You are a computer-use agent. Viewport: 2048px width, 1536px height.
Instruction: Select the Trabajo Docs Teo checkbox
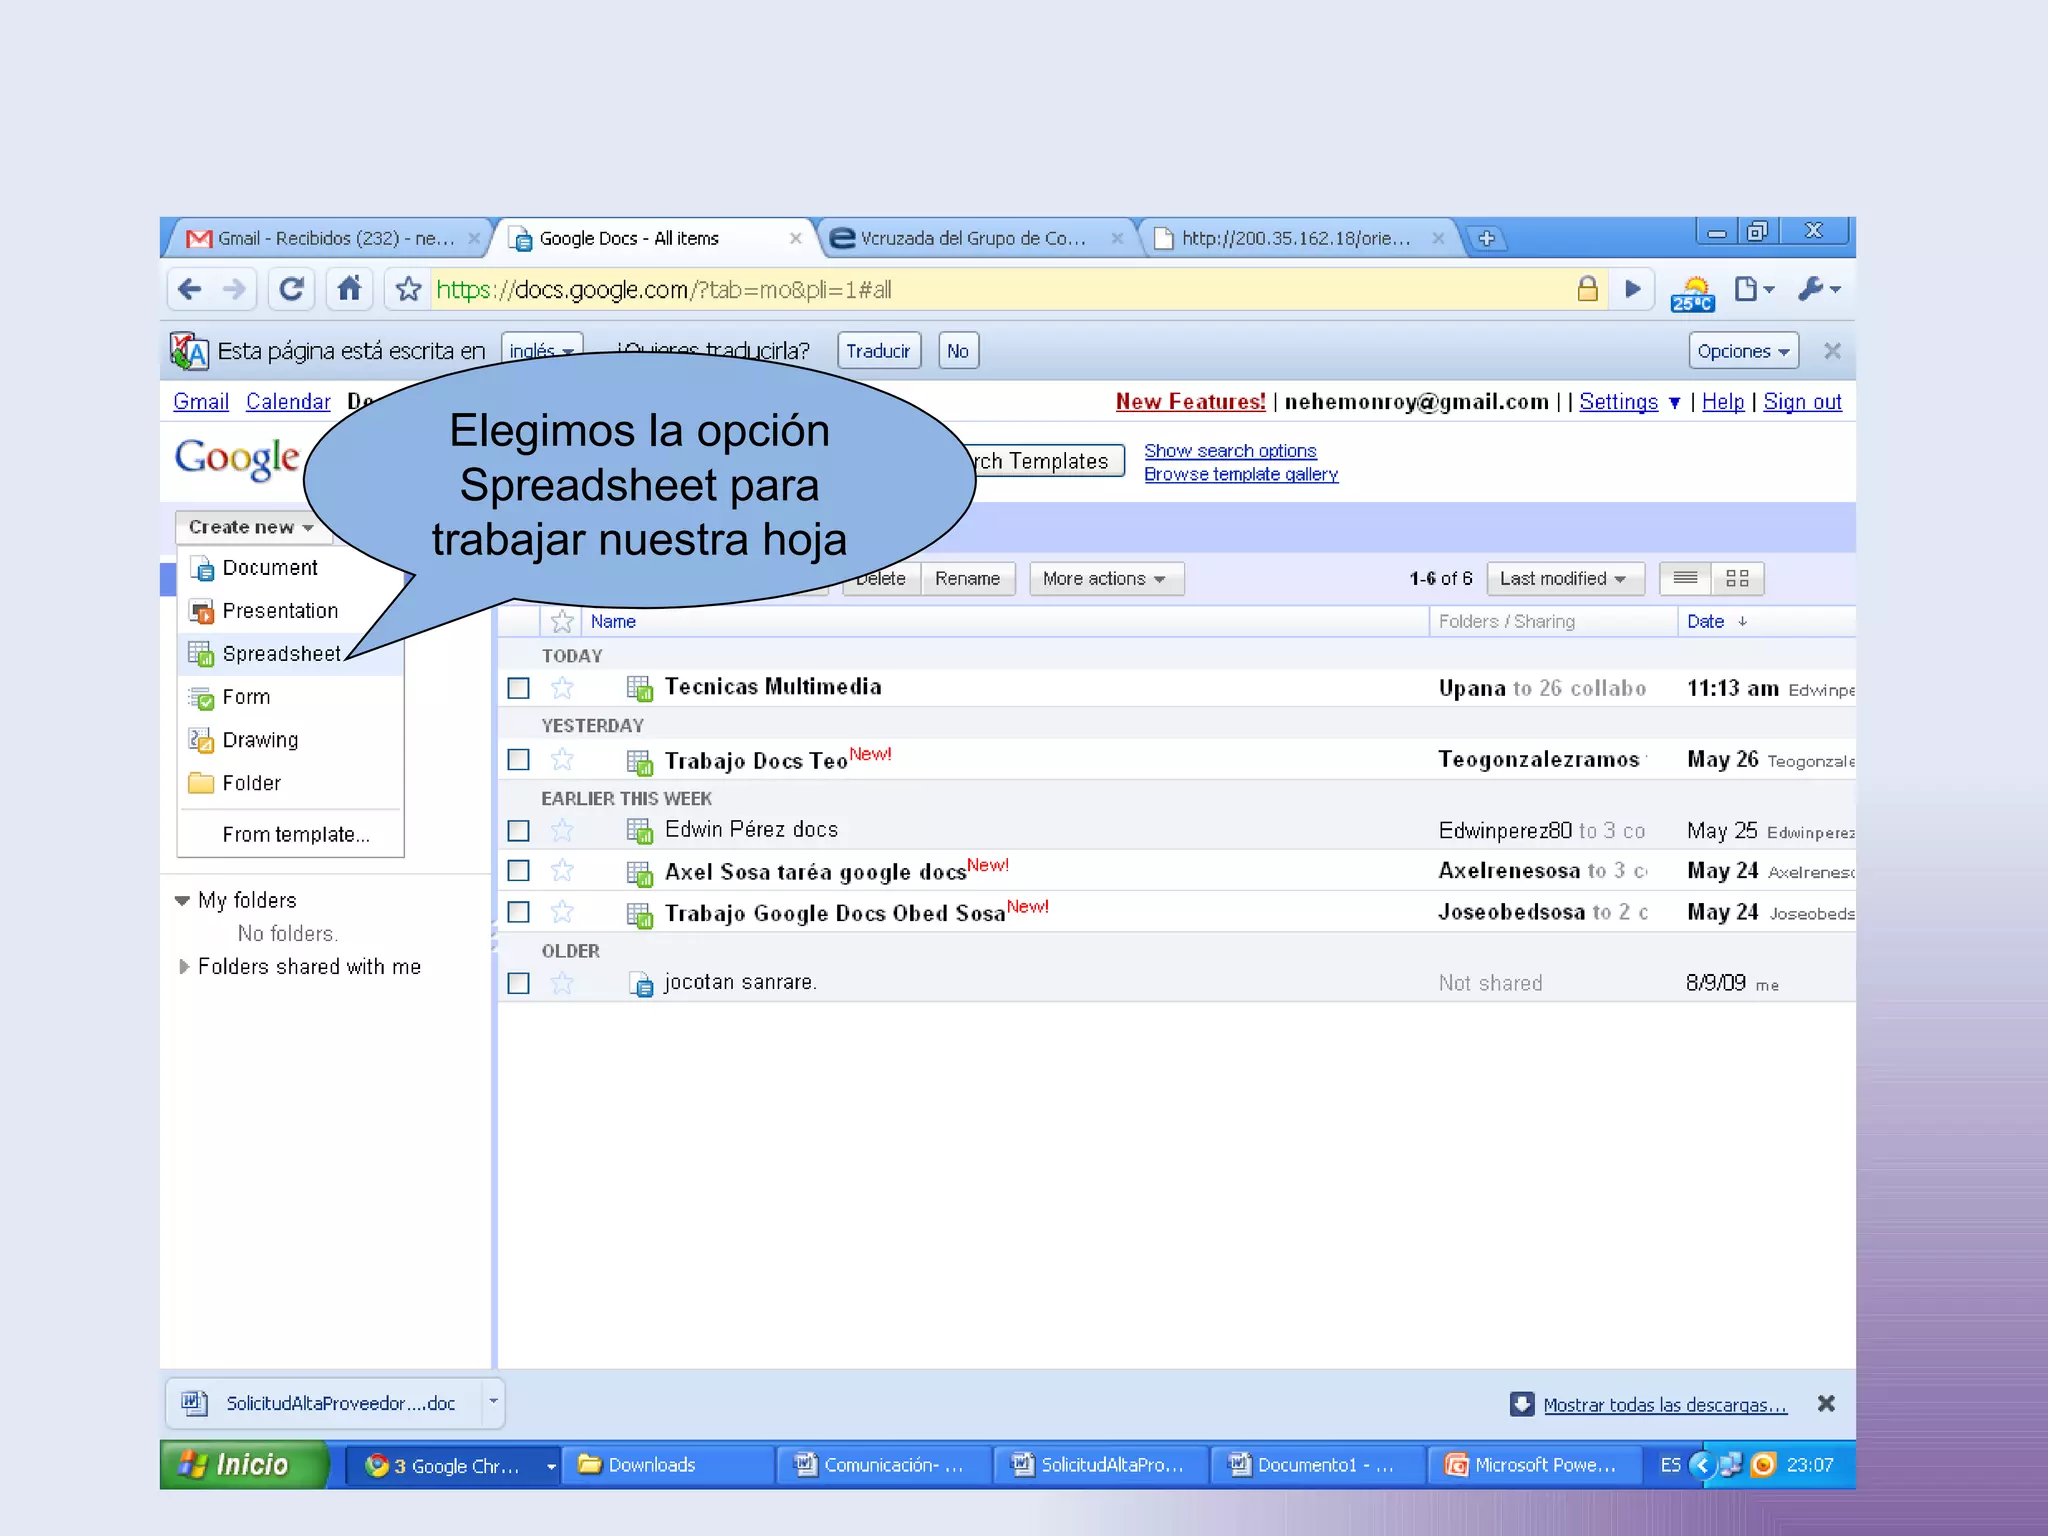click(518, 760)
